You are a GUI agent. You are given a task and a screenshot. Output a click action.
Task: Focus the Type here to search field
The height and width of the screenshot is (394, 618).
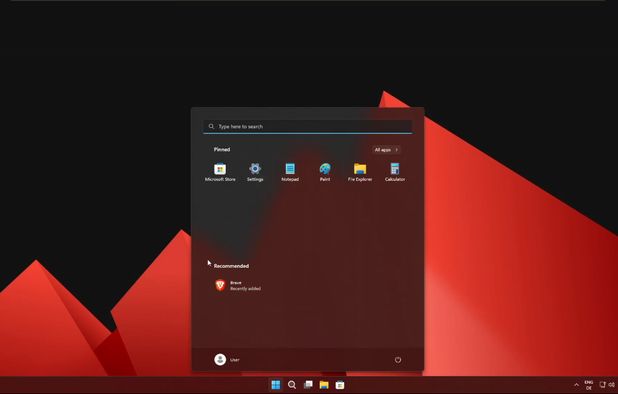coord(307,126)
